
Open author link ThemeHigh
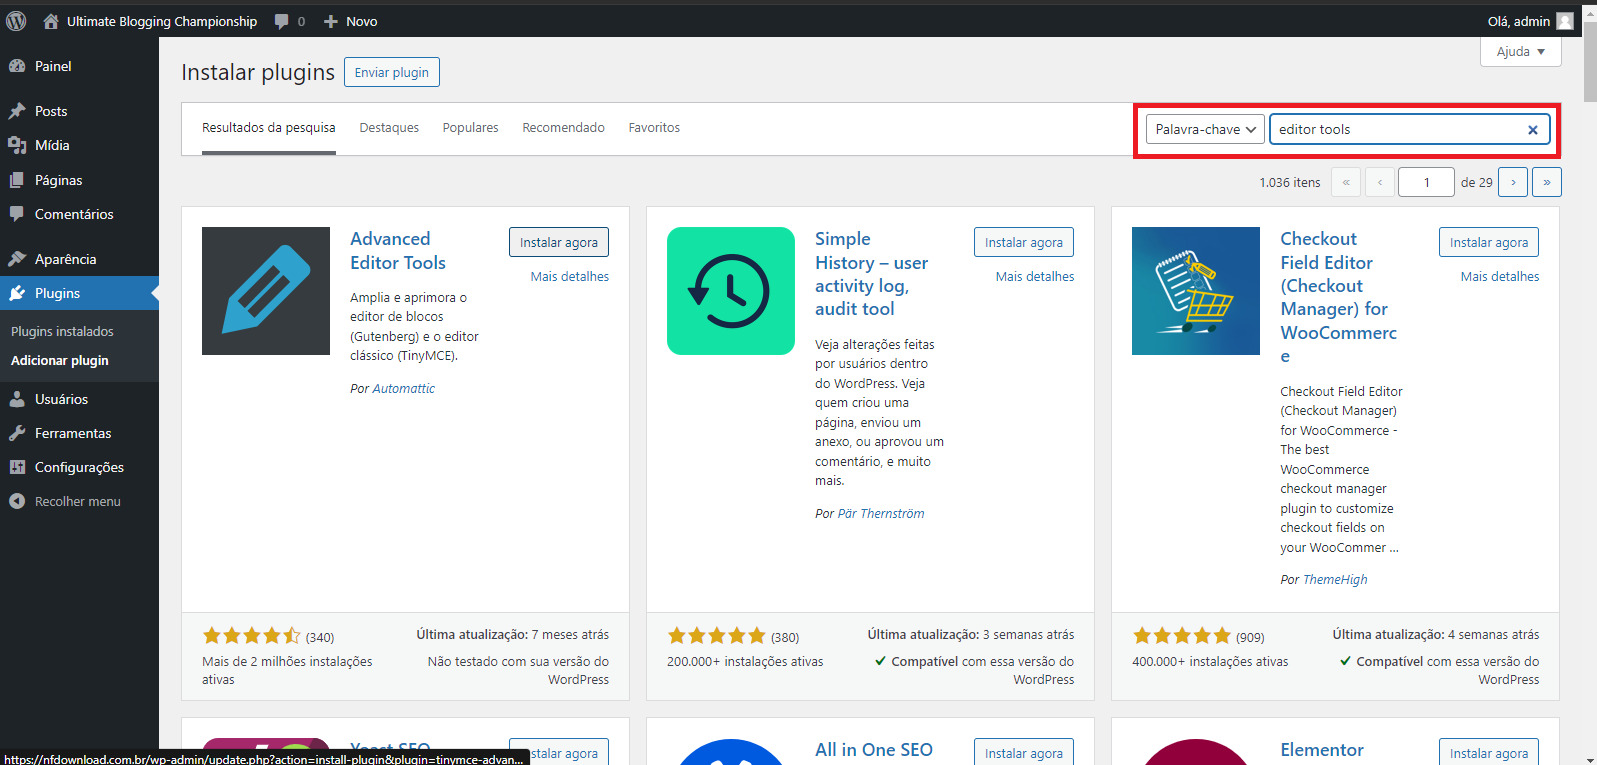pyautogui.click(x=1335, y=580)
